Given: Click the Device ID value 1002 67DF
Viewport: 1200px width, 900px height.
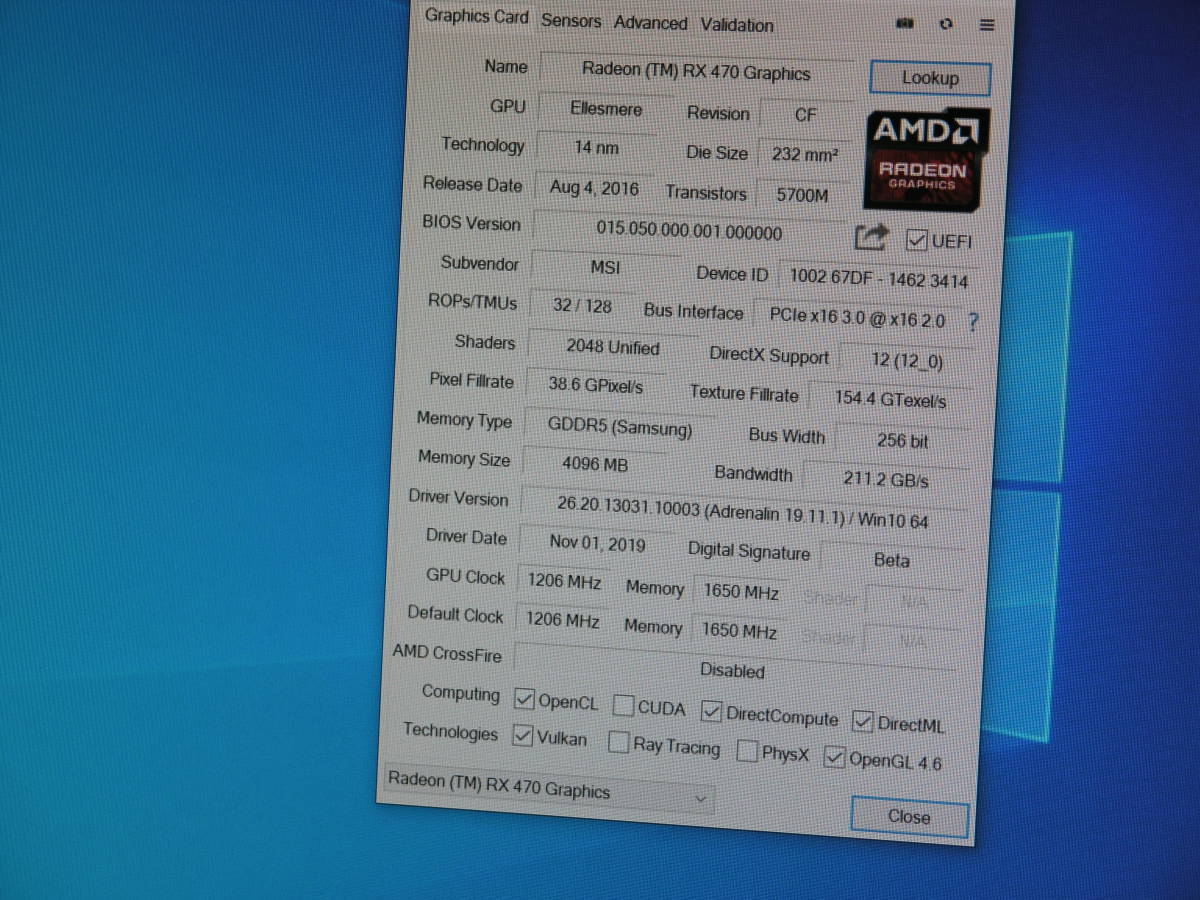Looking at the screenshot, I should 879,279.
